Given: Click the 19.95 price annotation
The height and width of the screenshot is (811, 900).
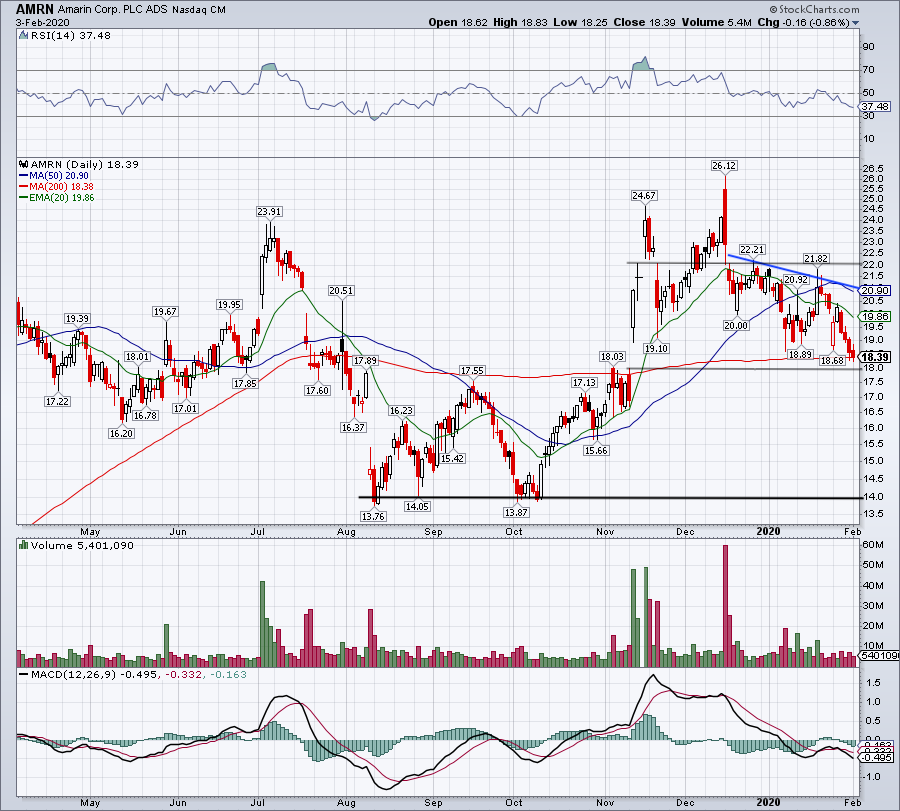Looking at the screenshot, I should 229,305.
